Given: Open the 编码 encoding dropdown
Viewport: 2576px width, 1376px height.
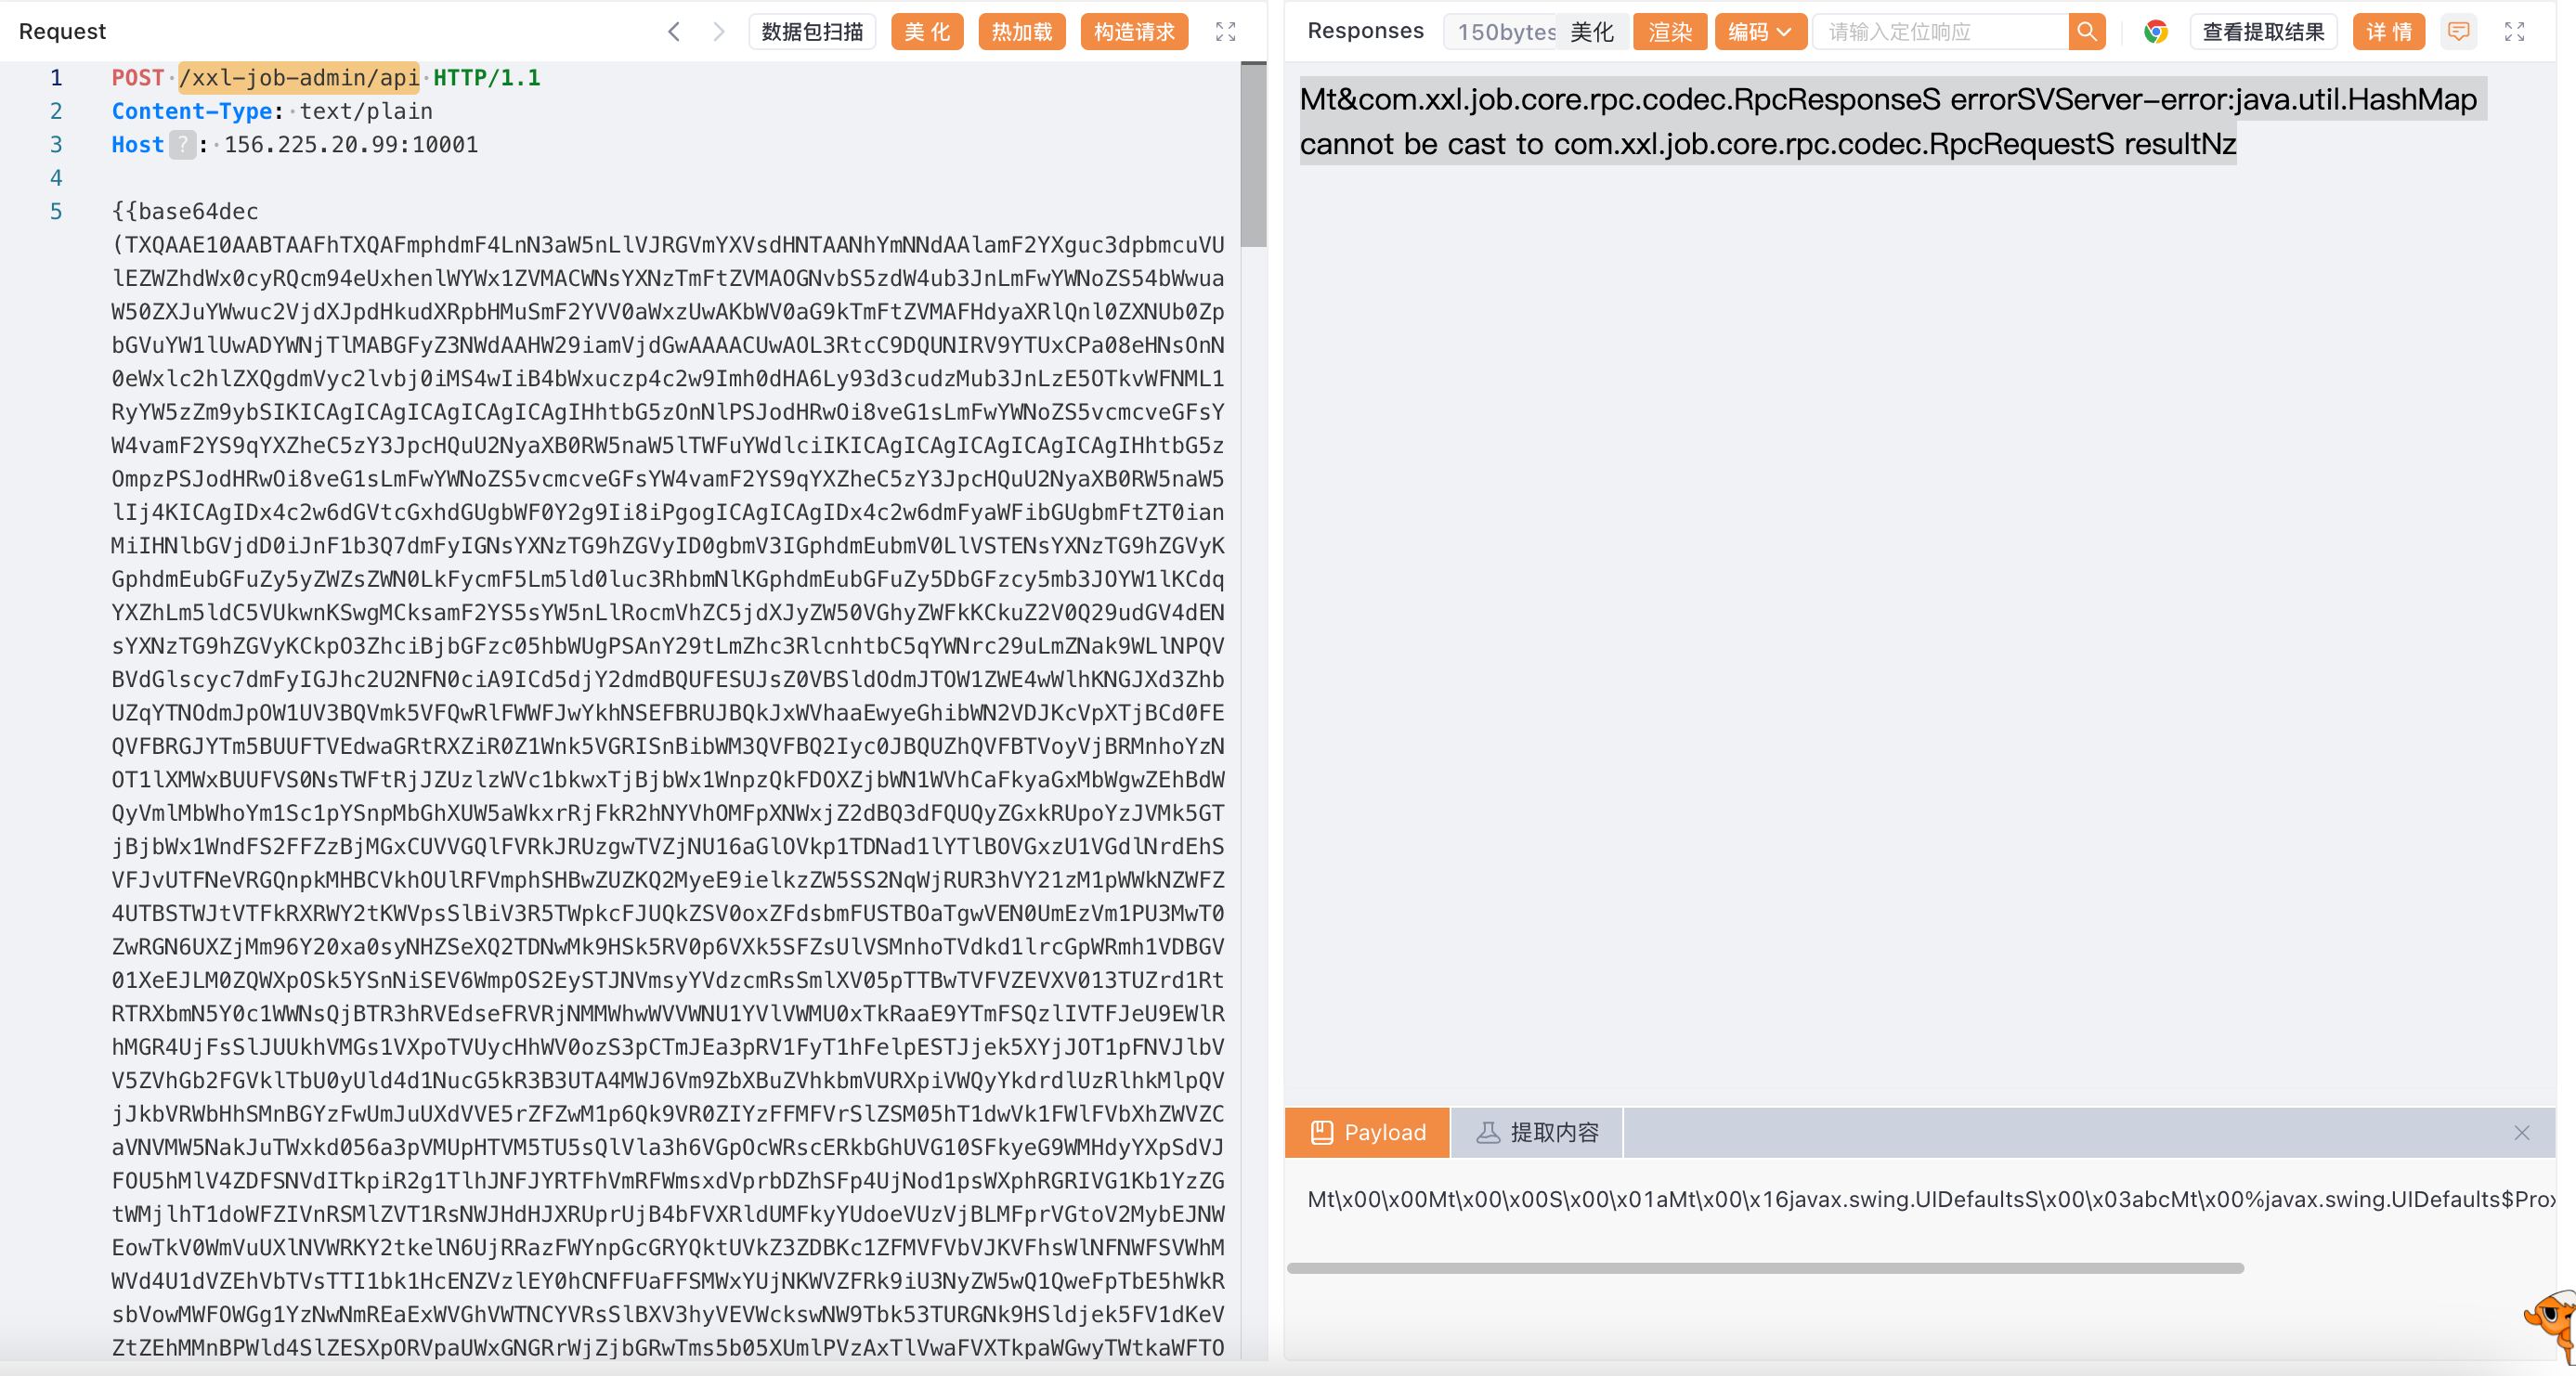Looking at the screenshot, I should click(x=1759, y=32).
